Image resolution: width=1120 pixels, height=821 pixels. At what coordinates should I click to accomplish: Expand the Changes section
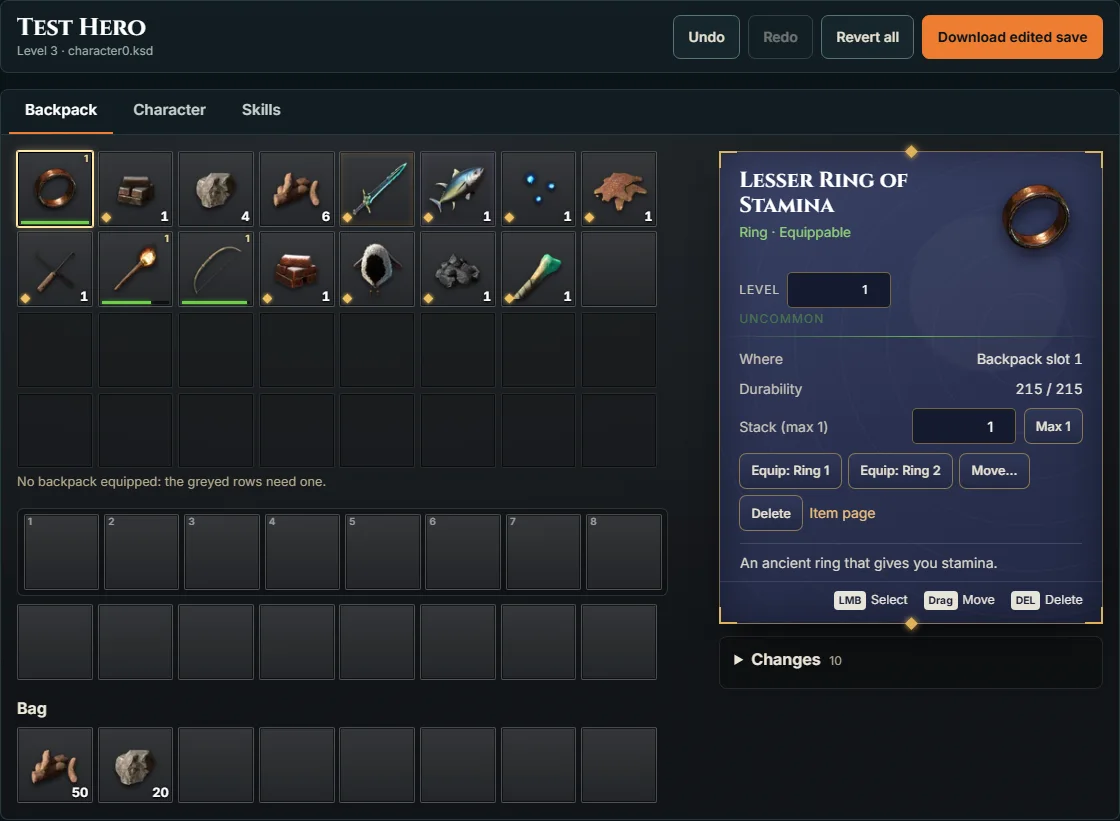point(911,660)
